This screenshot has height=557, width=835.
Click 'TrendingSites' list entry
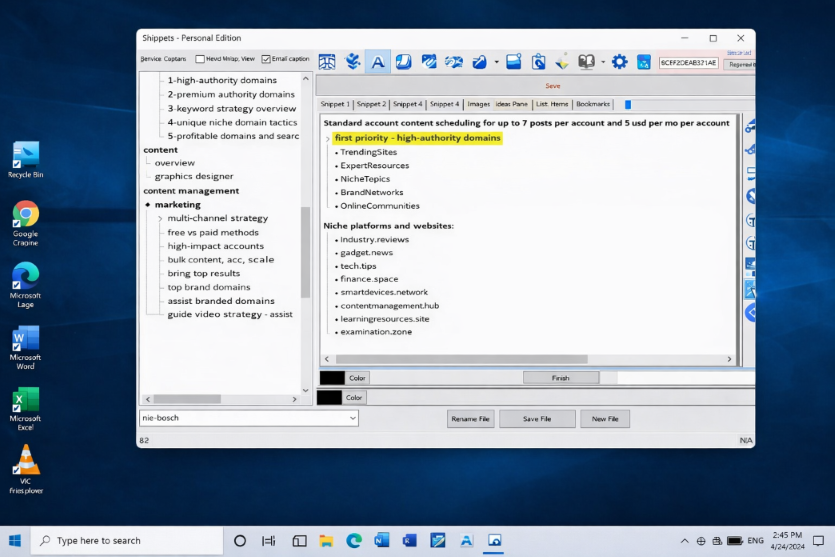coord(369,152)
